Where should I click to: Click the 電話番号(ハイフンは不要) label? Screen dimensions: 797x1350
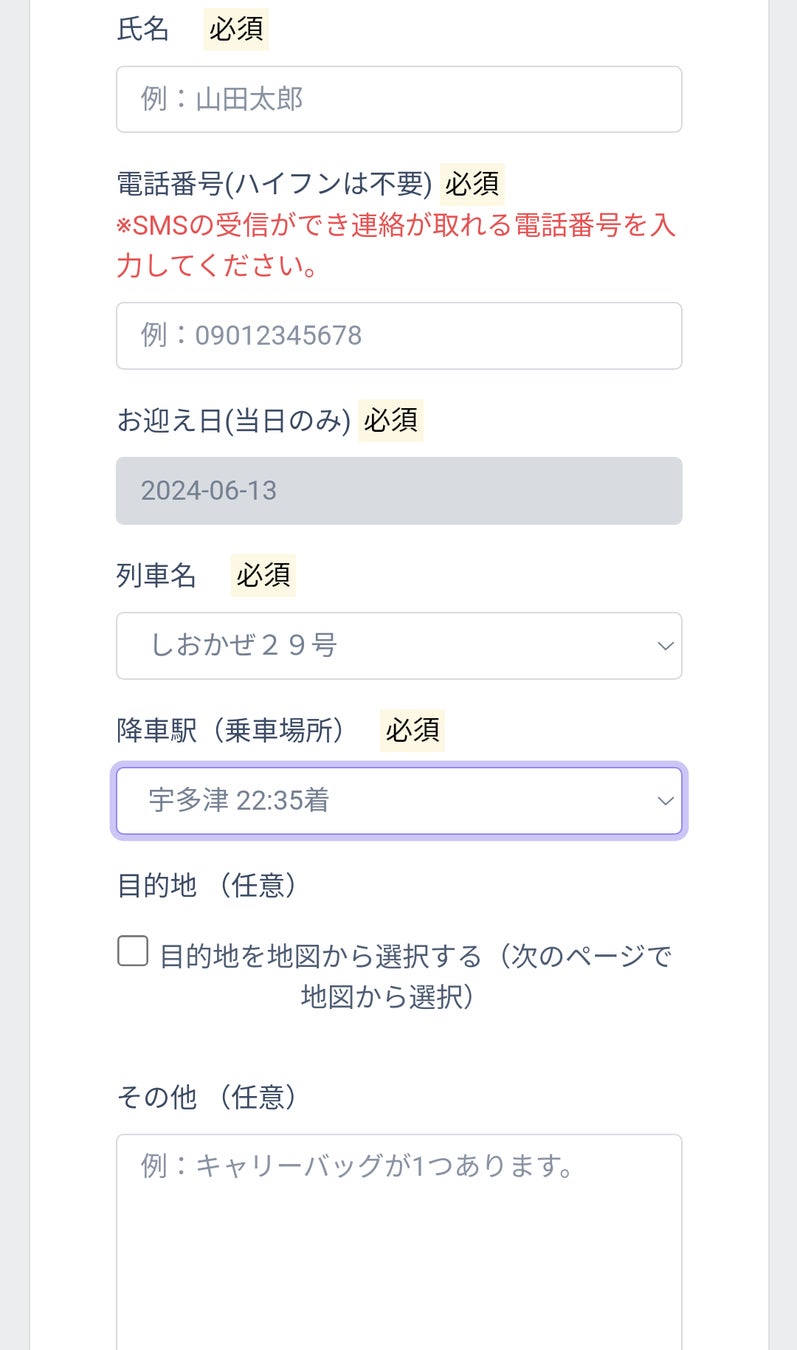(274, 184)
